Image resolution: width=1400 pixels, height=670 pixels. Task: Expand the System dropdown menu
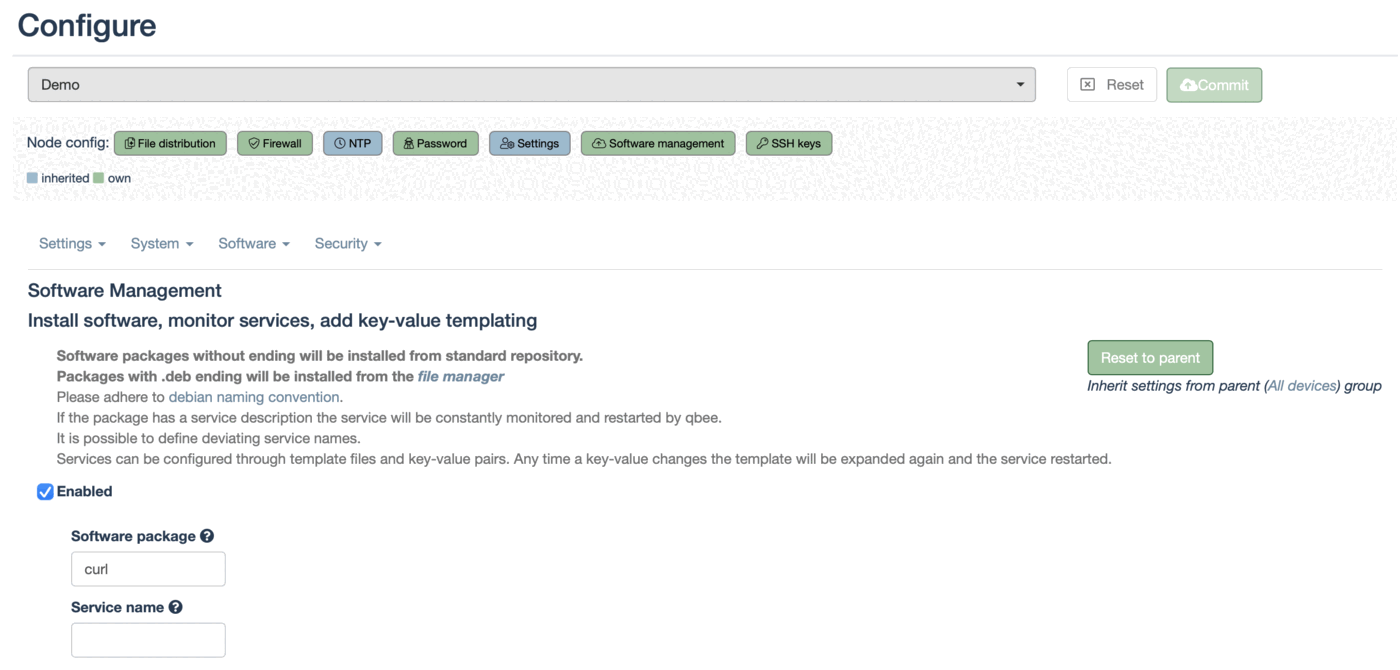[161, 244]
